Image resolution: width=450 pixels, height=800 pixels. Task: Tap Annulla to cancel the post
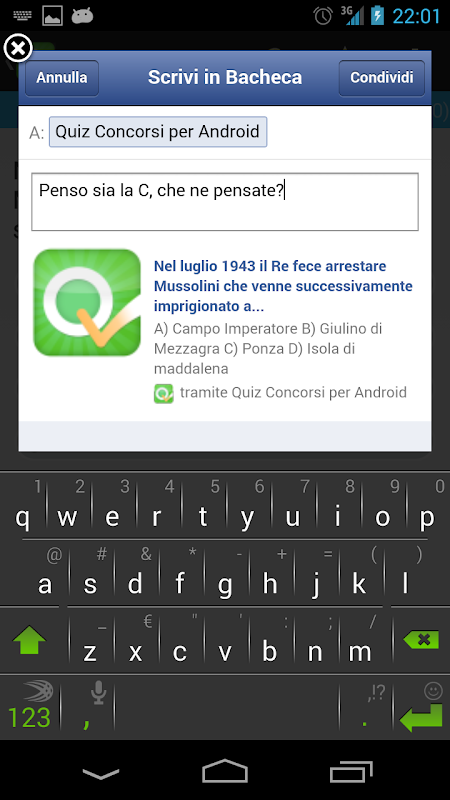[x=62, y=78]
